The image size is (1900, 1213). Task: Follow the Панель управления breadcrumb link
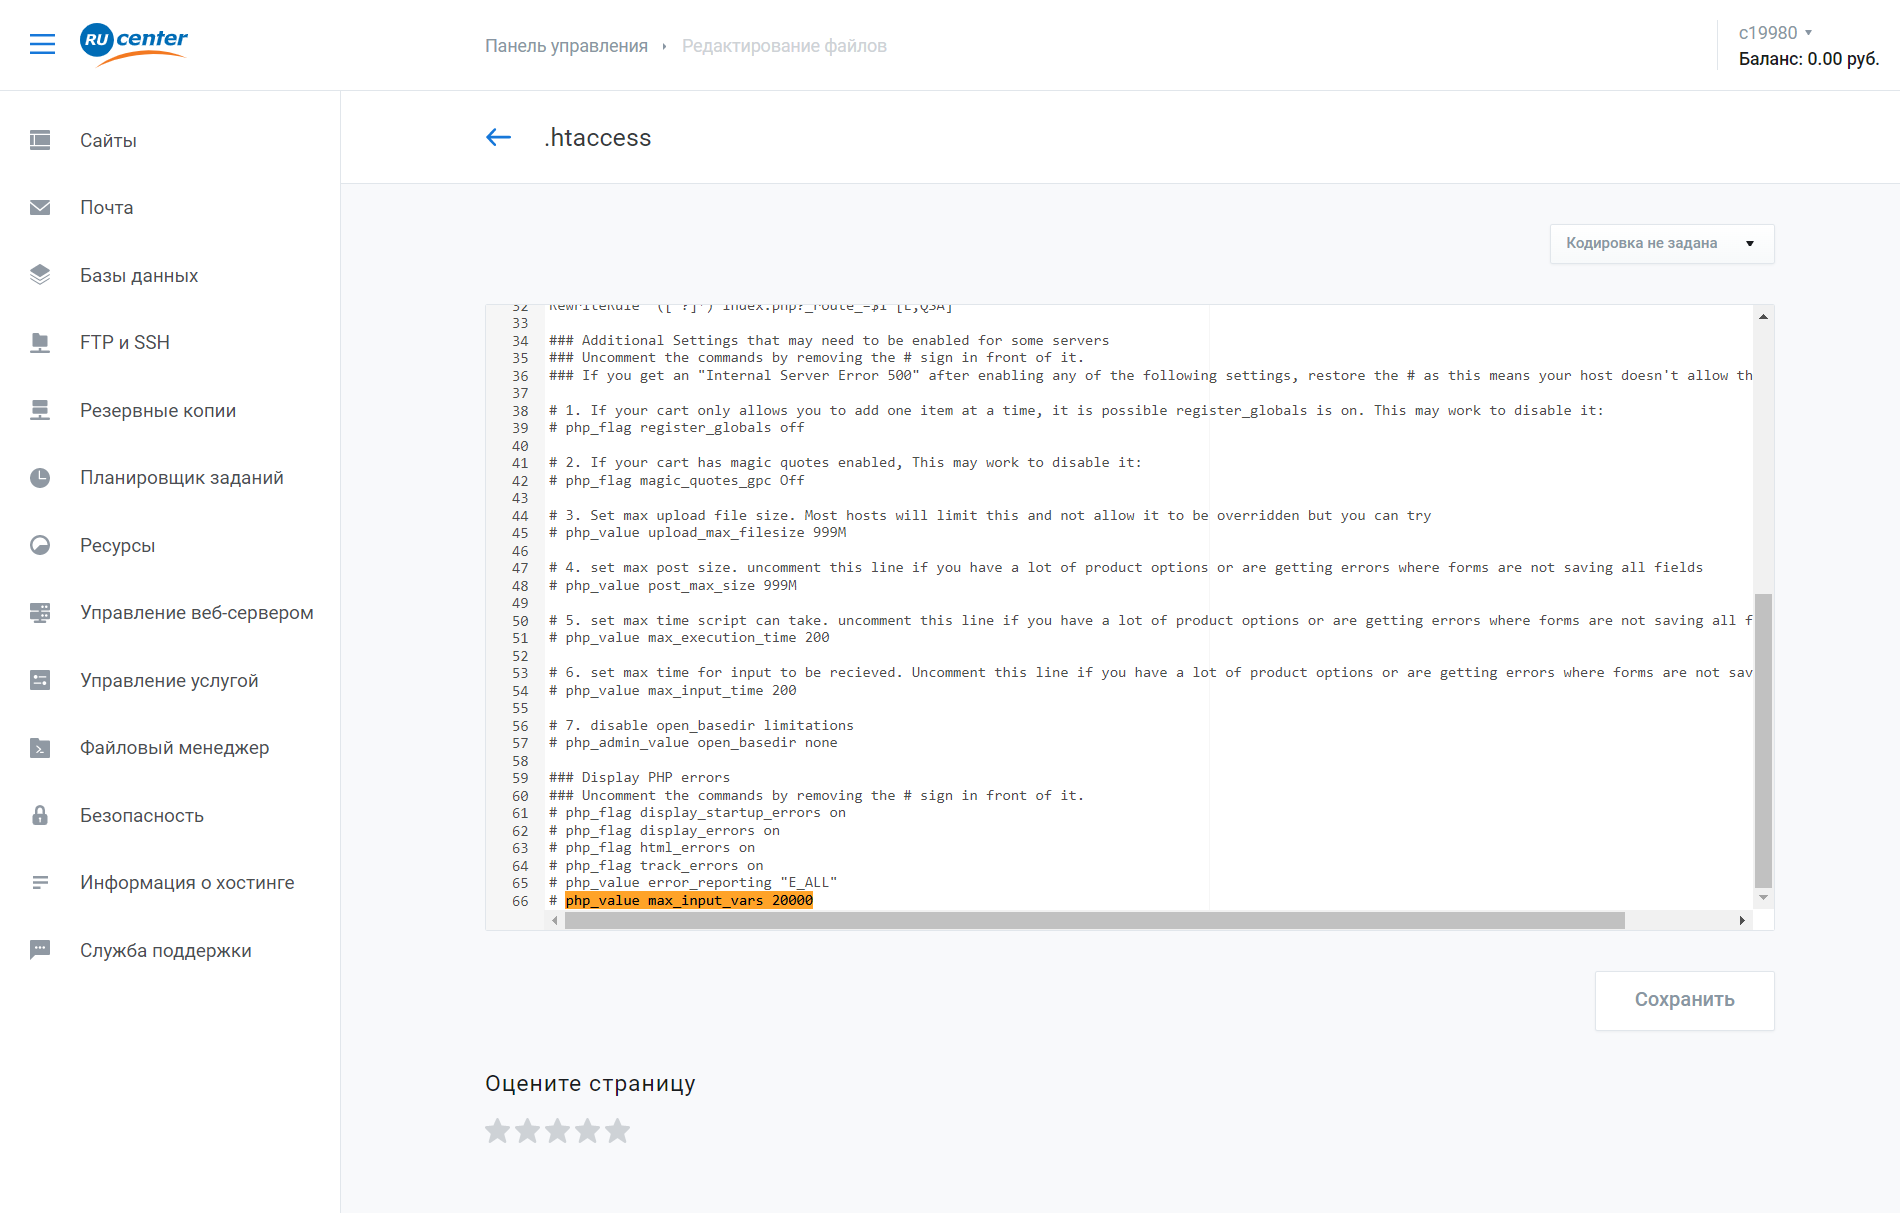(x=566, y=46)
